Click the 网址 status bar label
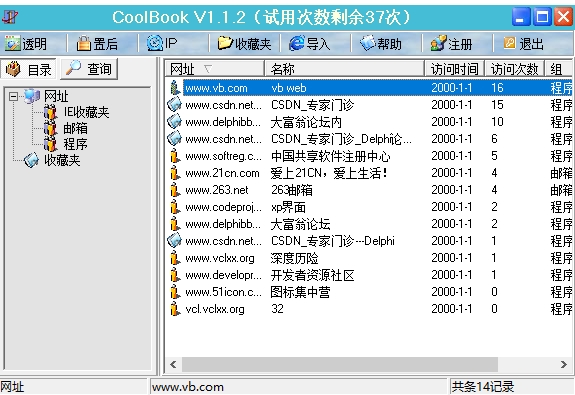 [12, 387]
